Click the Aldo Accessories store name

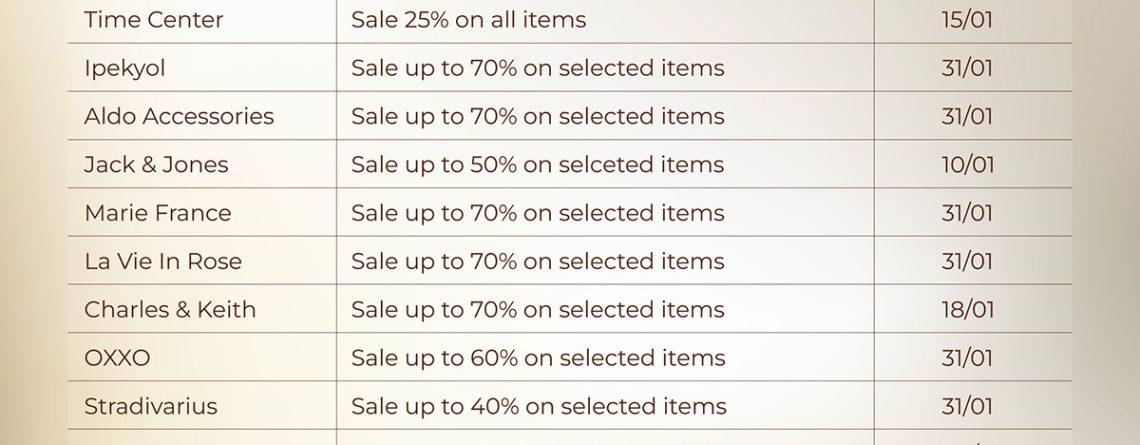(179, 116)
